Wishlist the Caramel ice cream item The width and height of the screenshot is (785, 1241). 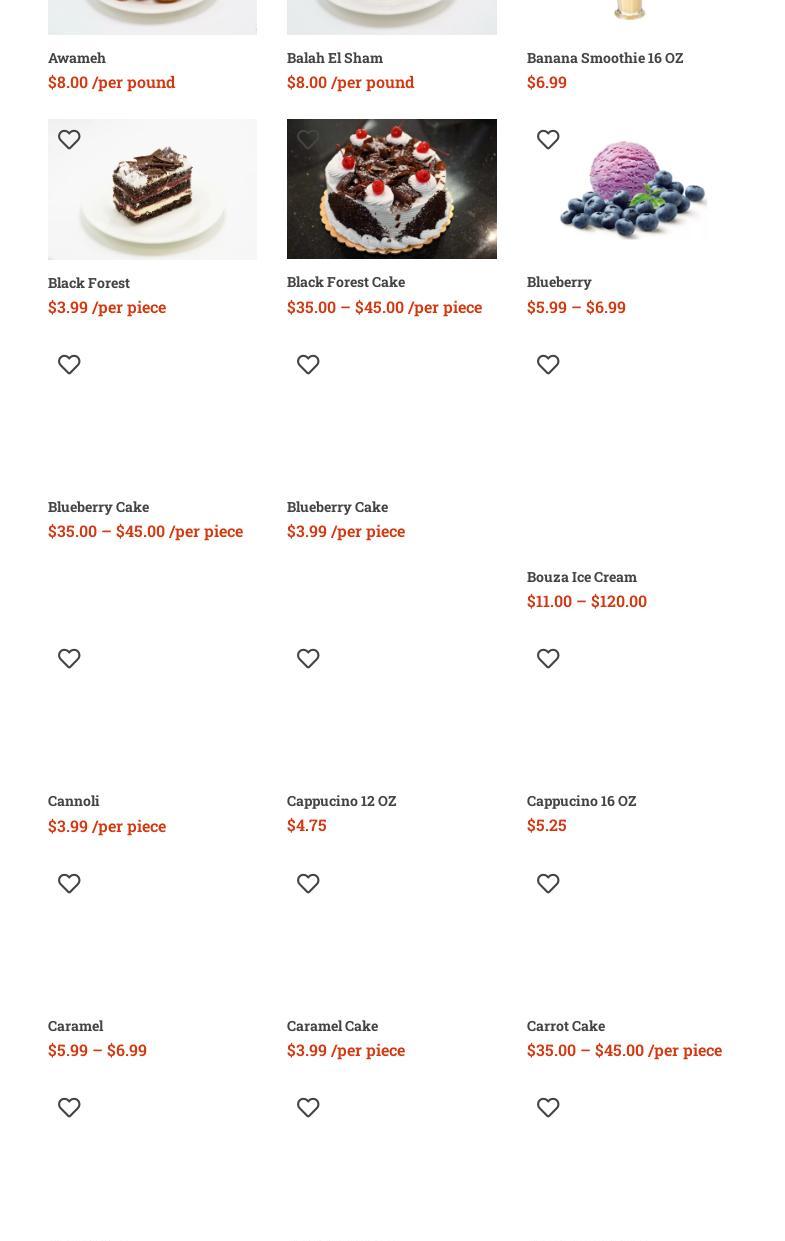coord(69,884)
